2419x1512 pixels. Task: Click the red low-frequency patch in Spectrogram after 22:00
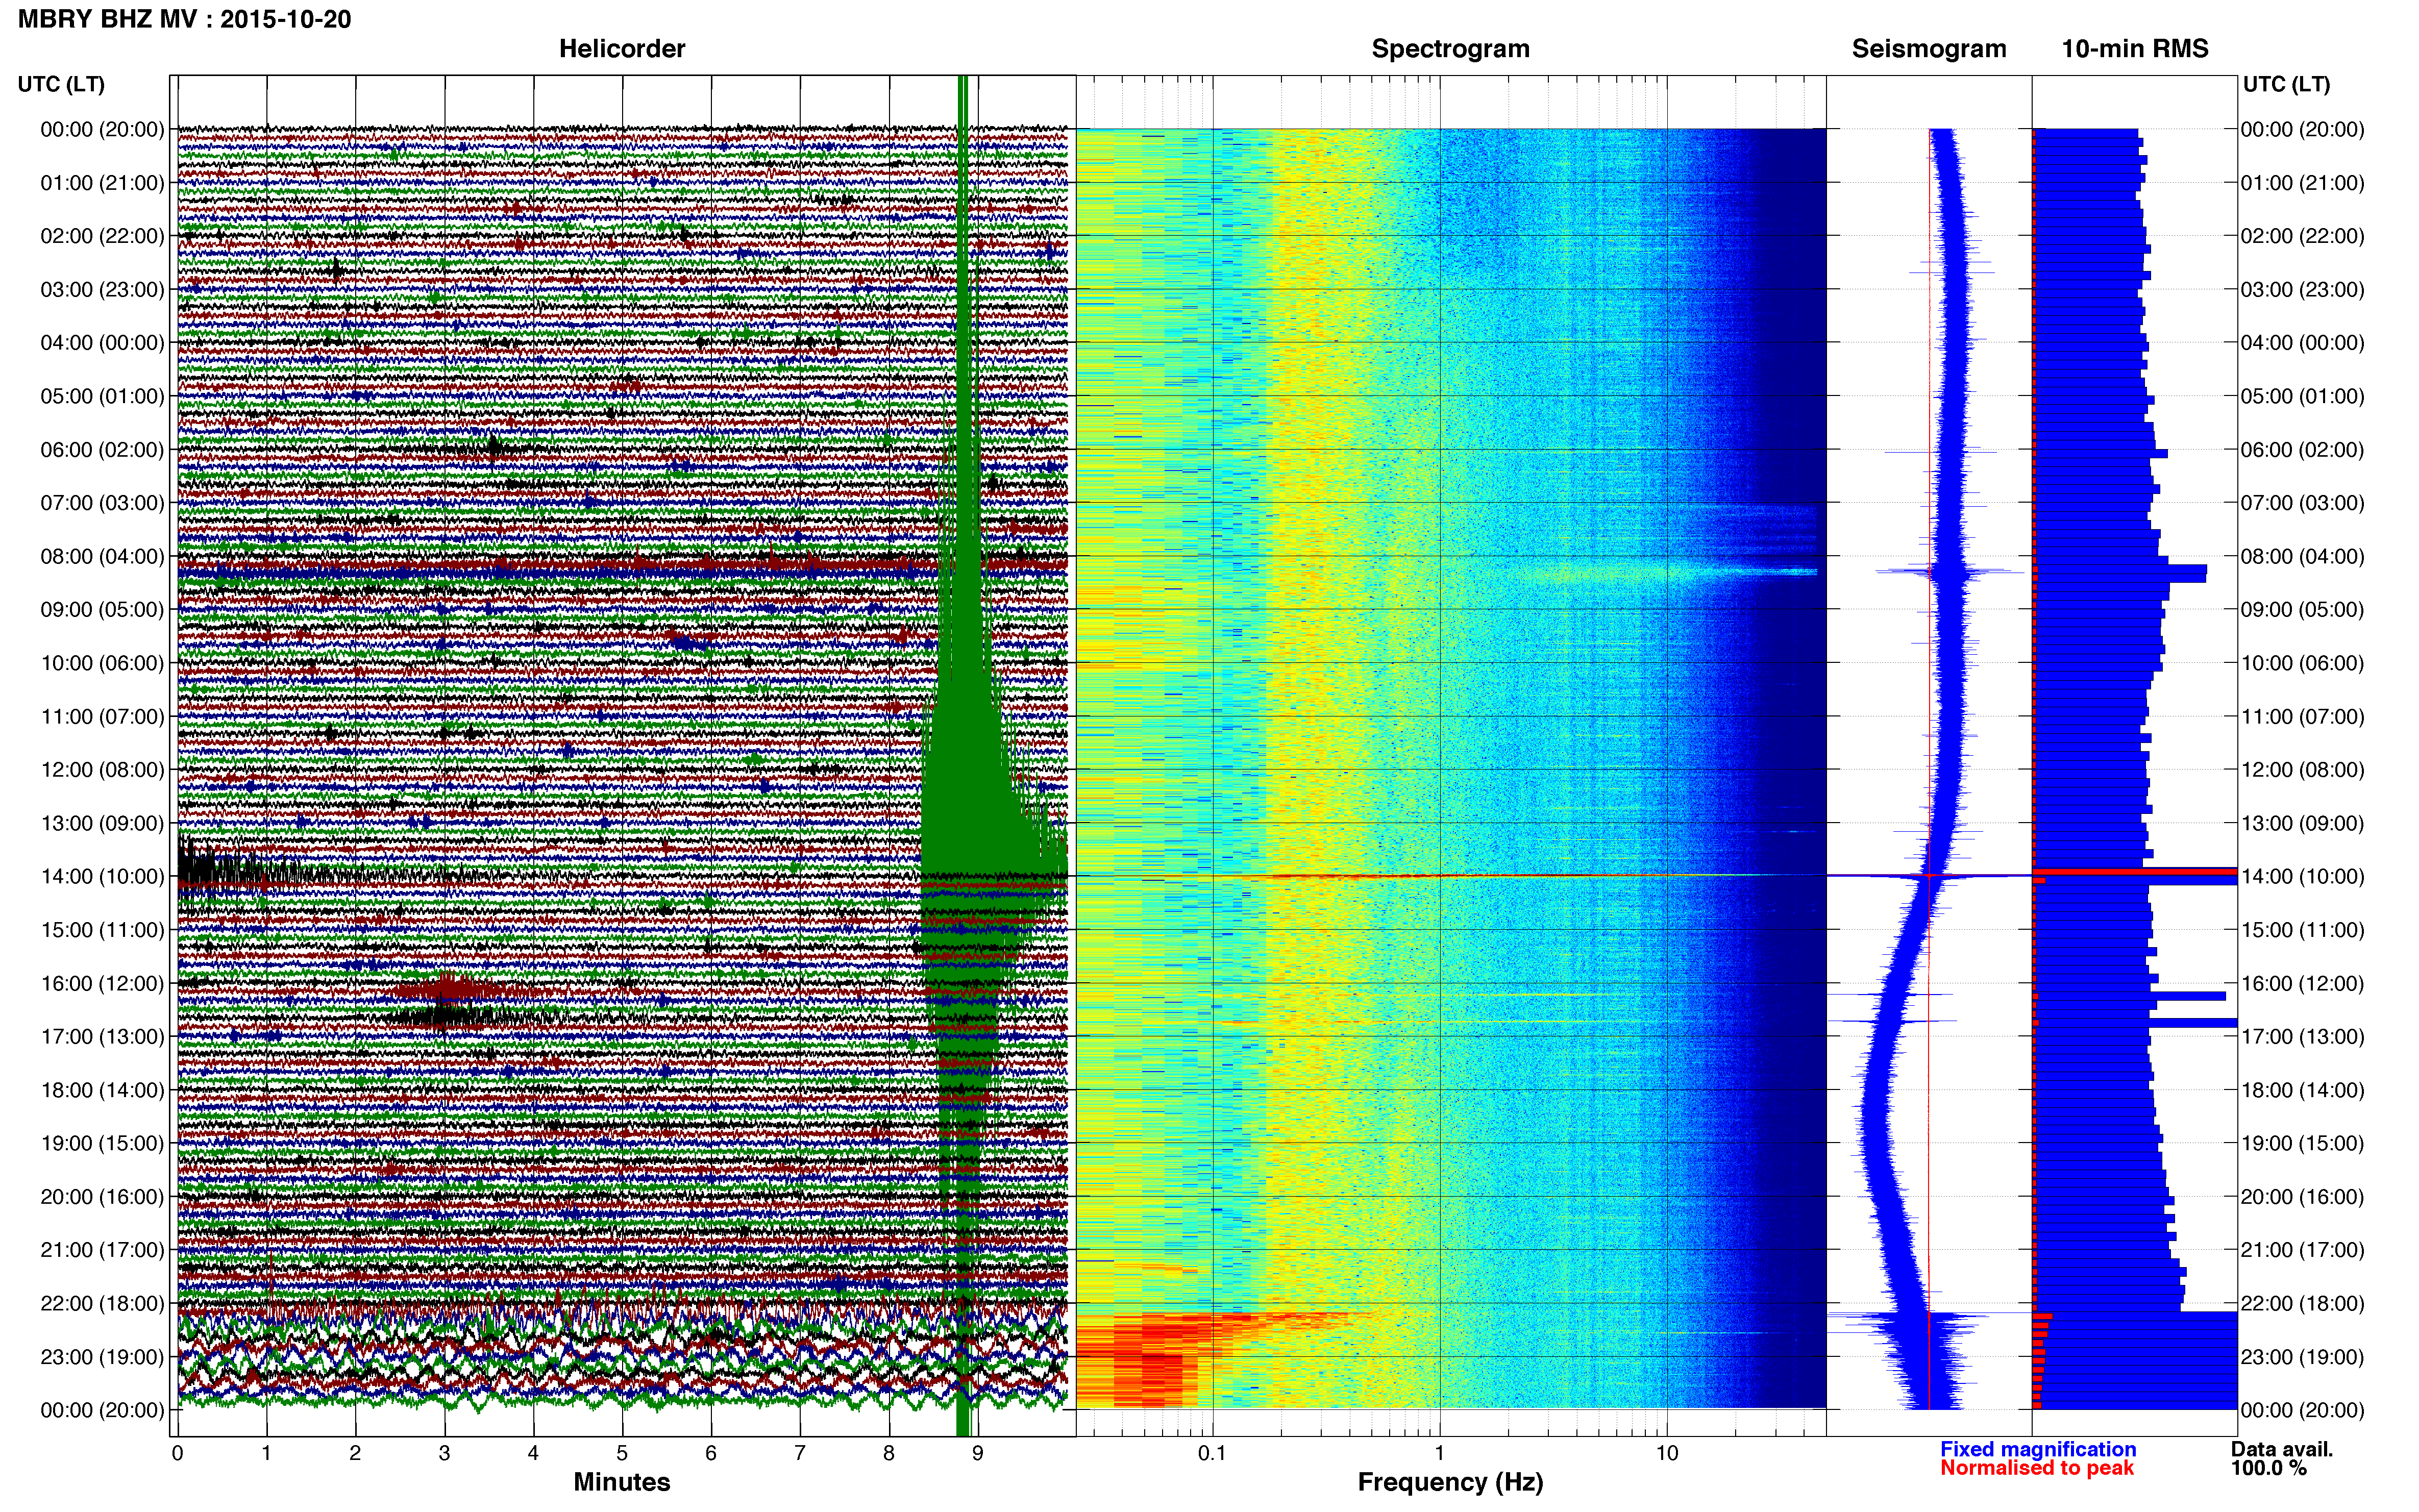(1150, 1360)
